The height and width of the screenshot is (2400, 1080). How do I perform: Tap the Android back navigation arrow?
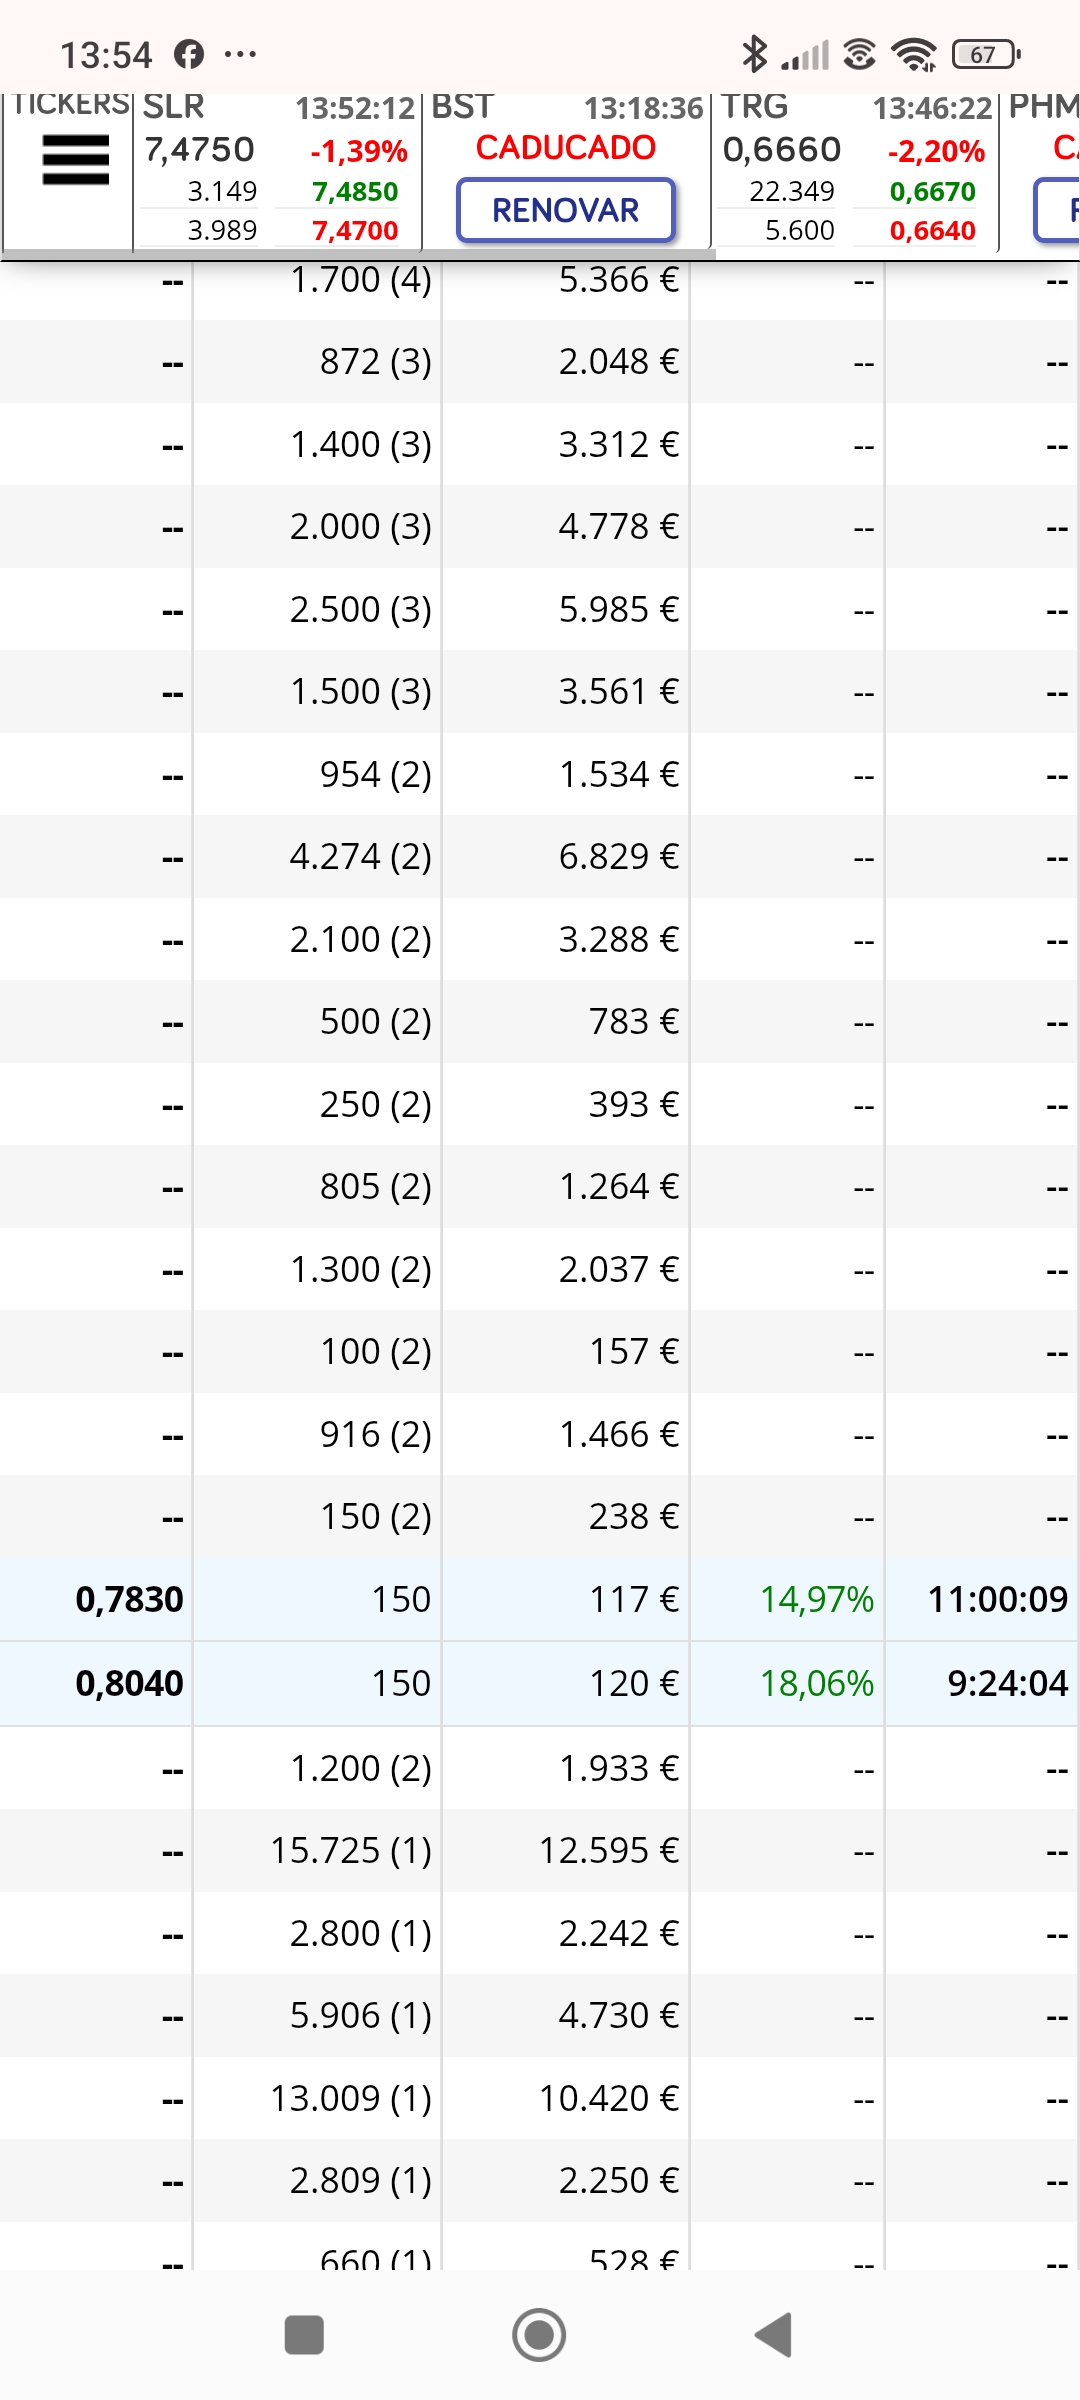(x=774, y=2335)
